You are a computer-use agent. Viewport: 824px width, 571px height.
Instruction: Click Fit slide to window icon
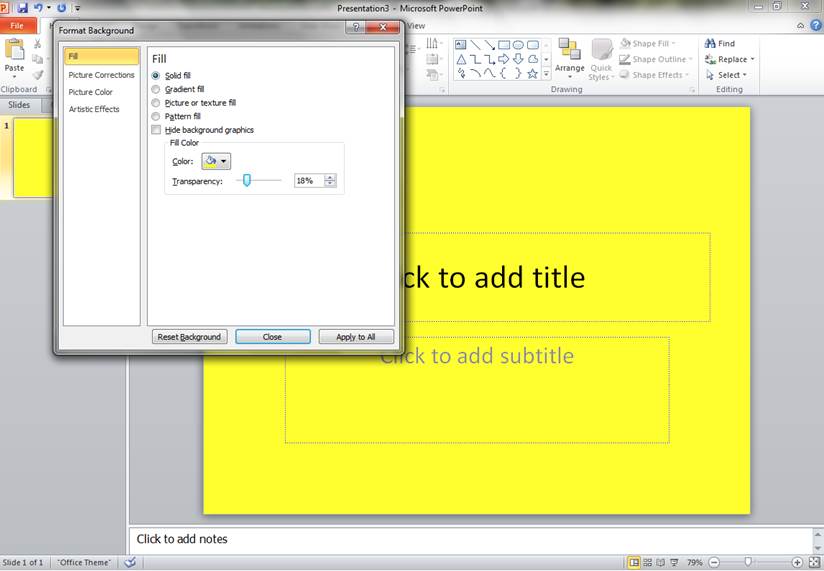(x=814, y=563)
